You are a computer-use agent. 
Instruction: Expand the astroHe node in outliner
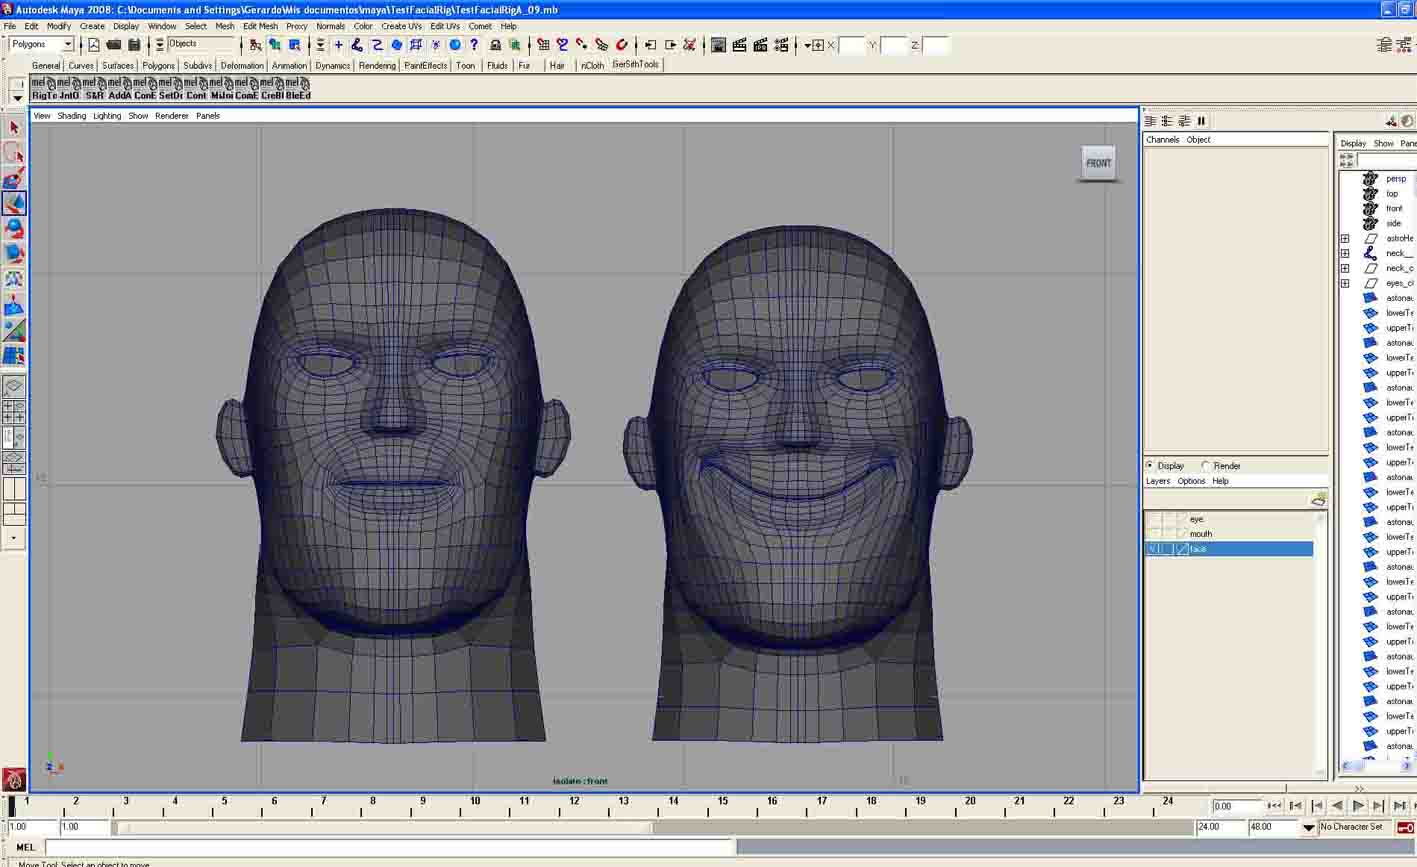tap(1345, 239)
